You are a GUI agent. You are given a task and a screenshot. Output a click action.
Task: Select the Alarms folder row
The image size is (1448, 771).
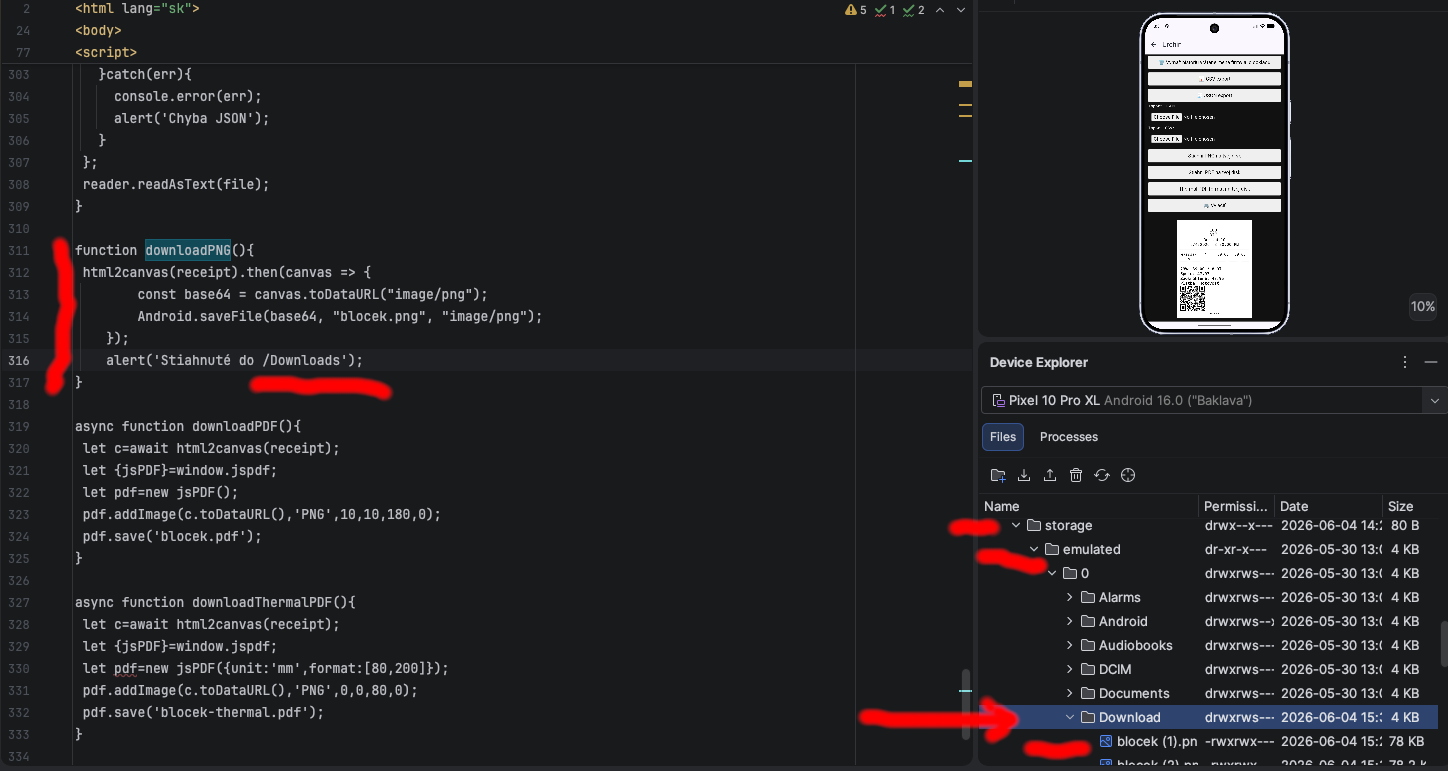tap(1209, 597)
